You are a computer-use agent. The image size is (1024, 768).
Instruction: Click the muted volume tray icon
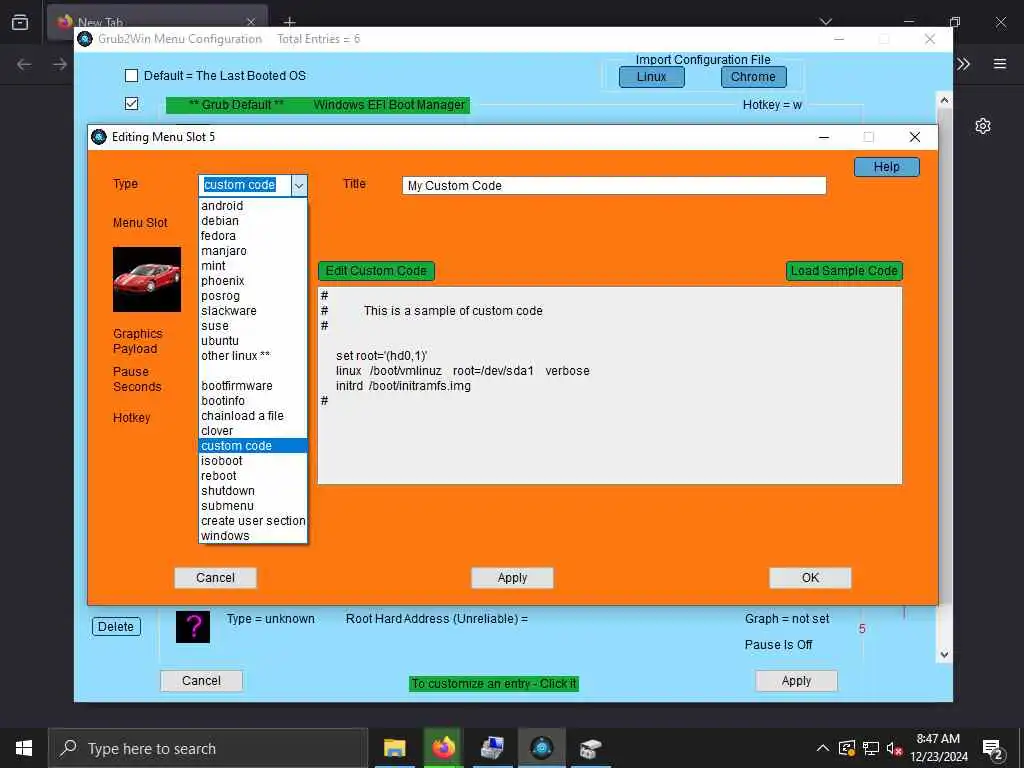point(894,748)
